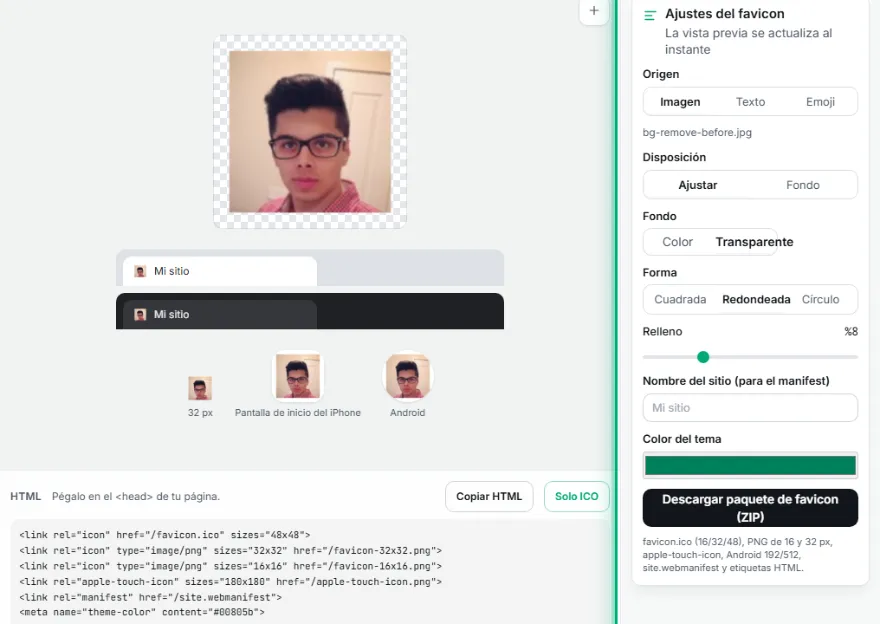Click the apple-touch-icon code line
The width and height of the screenshot is (880, 624).
point(231,582)
